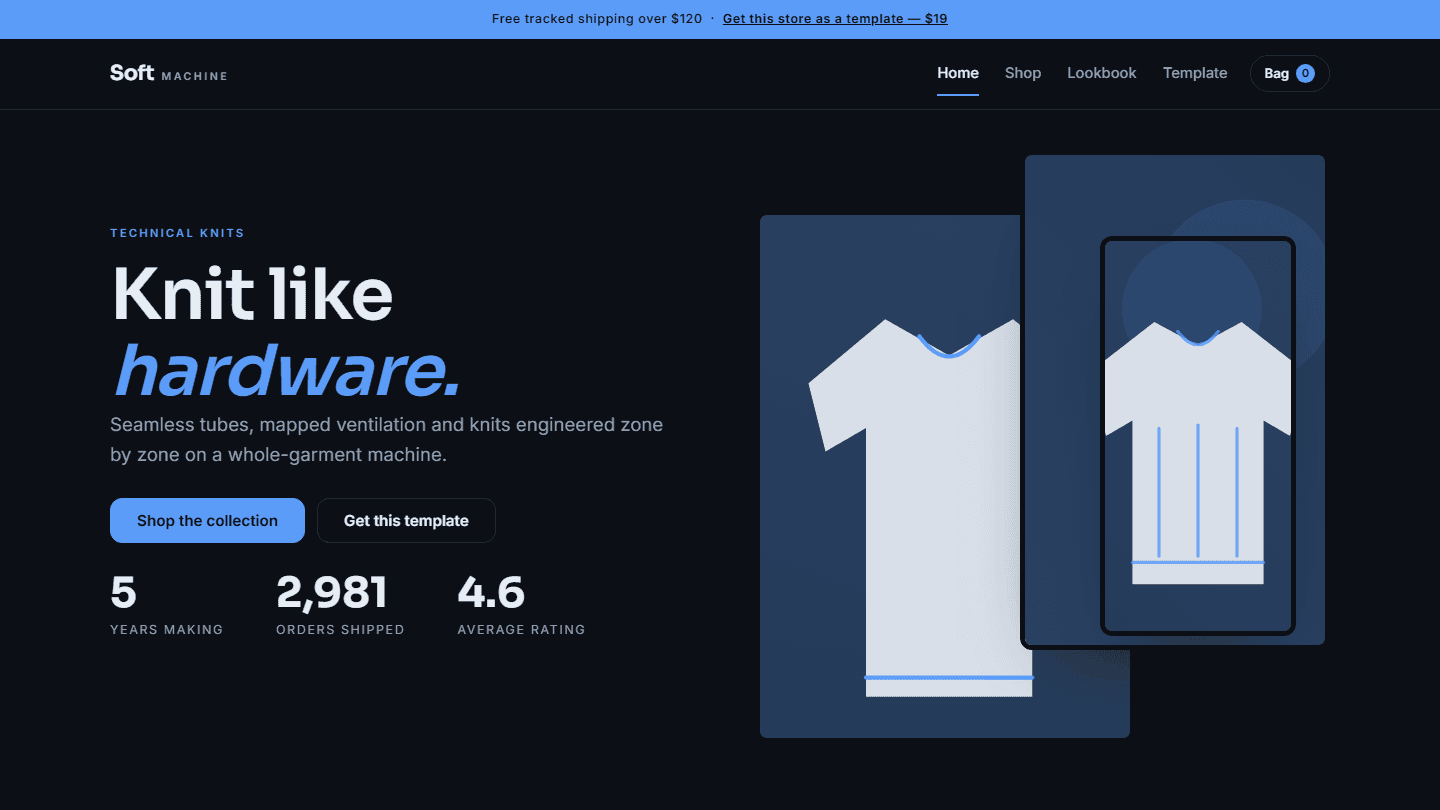This screenshot has width=1440, height=810.
Task: Click the '2,981' orders shipped figure
Action: coord(332,592)
